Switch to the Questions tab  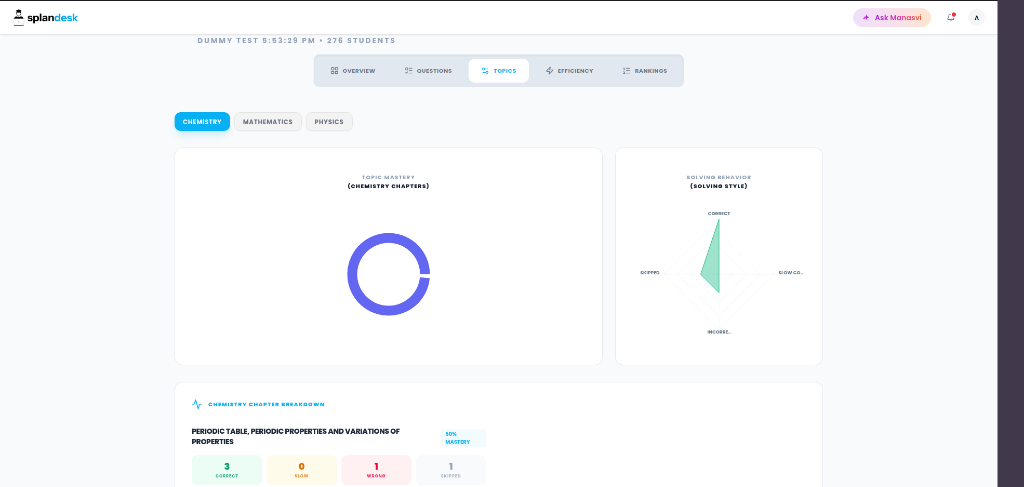point(428,71)
